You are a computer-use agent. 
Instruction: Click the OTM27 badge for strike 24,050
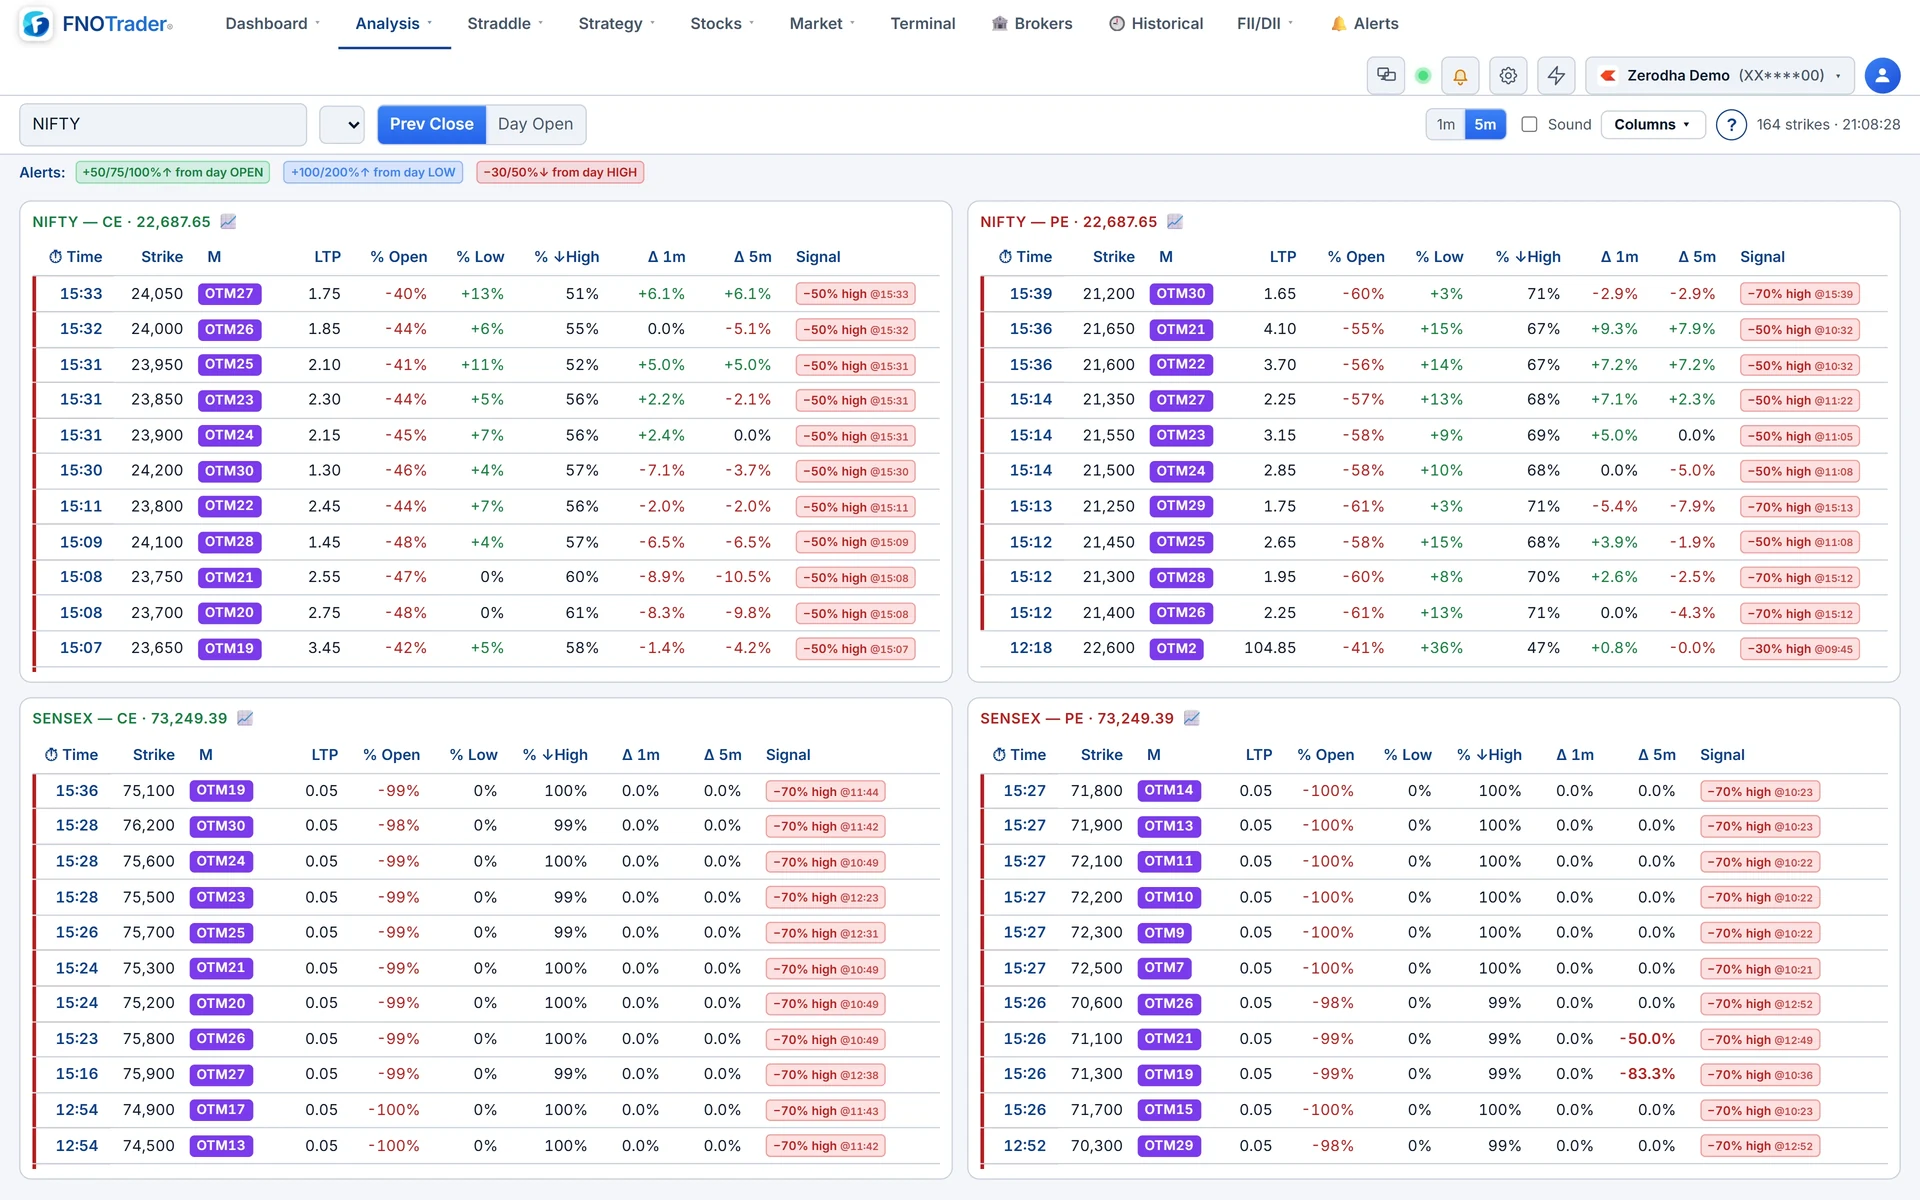pos(229,294)
